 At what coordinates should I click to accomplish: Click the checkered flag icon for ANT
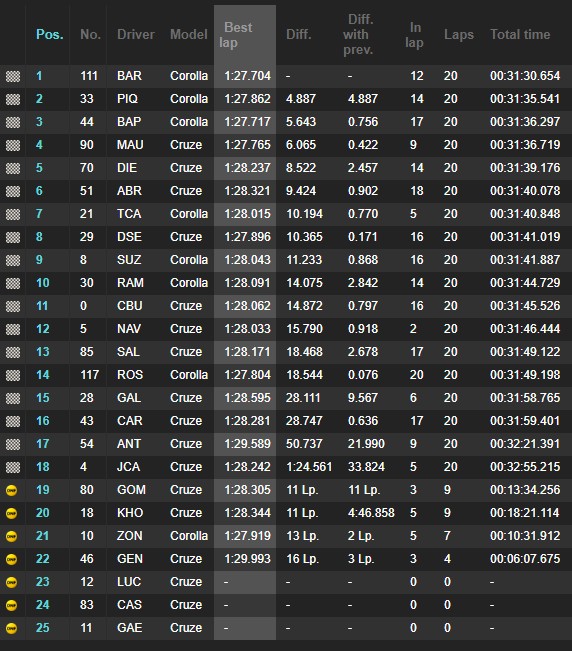(12, 444)
